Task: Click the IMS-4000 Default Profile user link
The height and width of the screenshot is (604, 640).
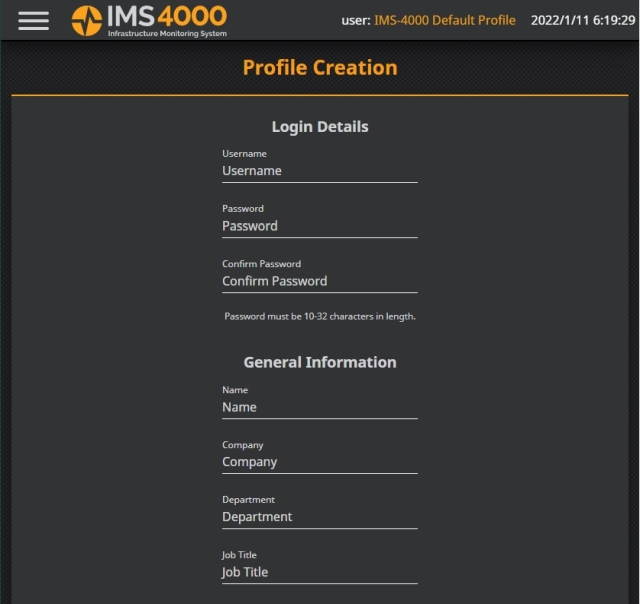Action: [x=444, y=20]
